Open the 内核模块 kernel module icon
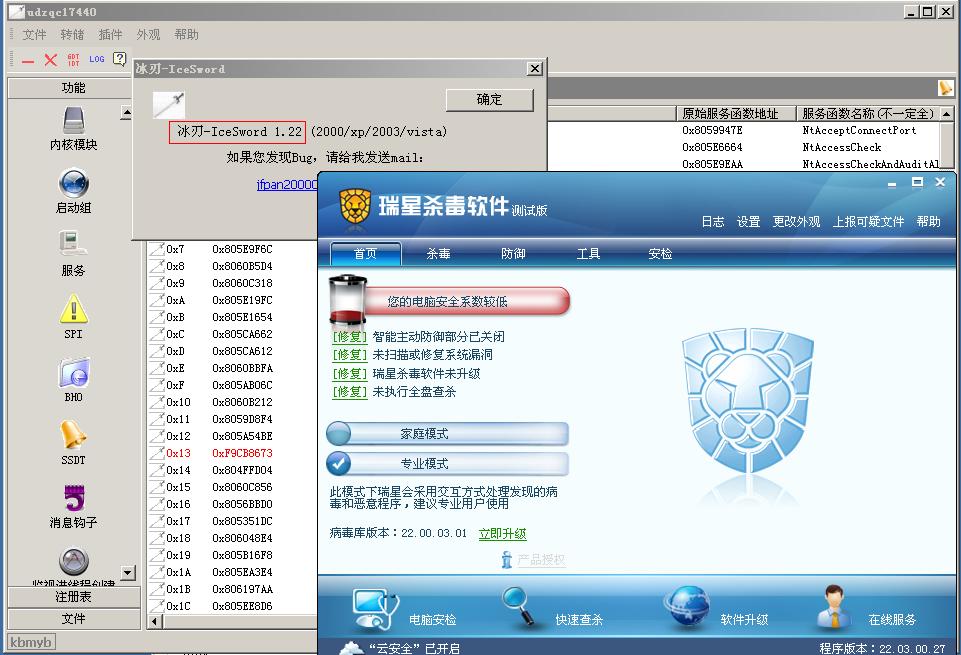This screenshot has width=961, height=655. point(74,120)
